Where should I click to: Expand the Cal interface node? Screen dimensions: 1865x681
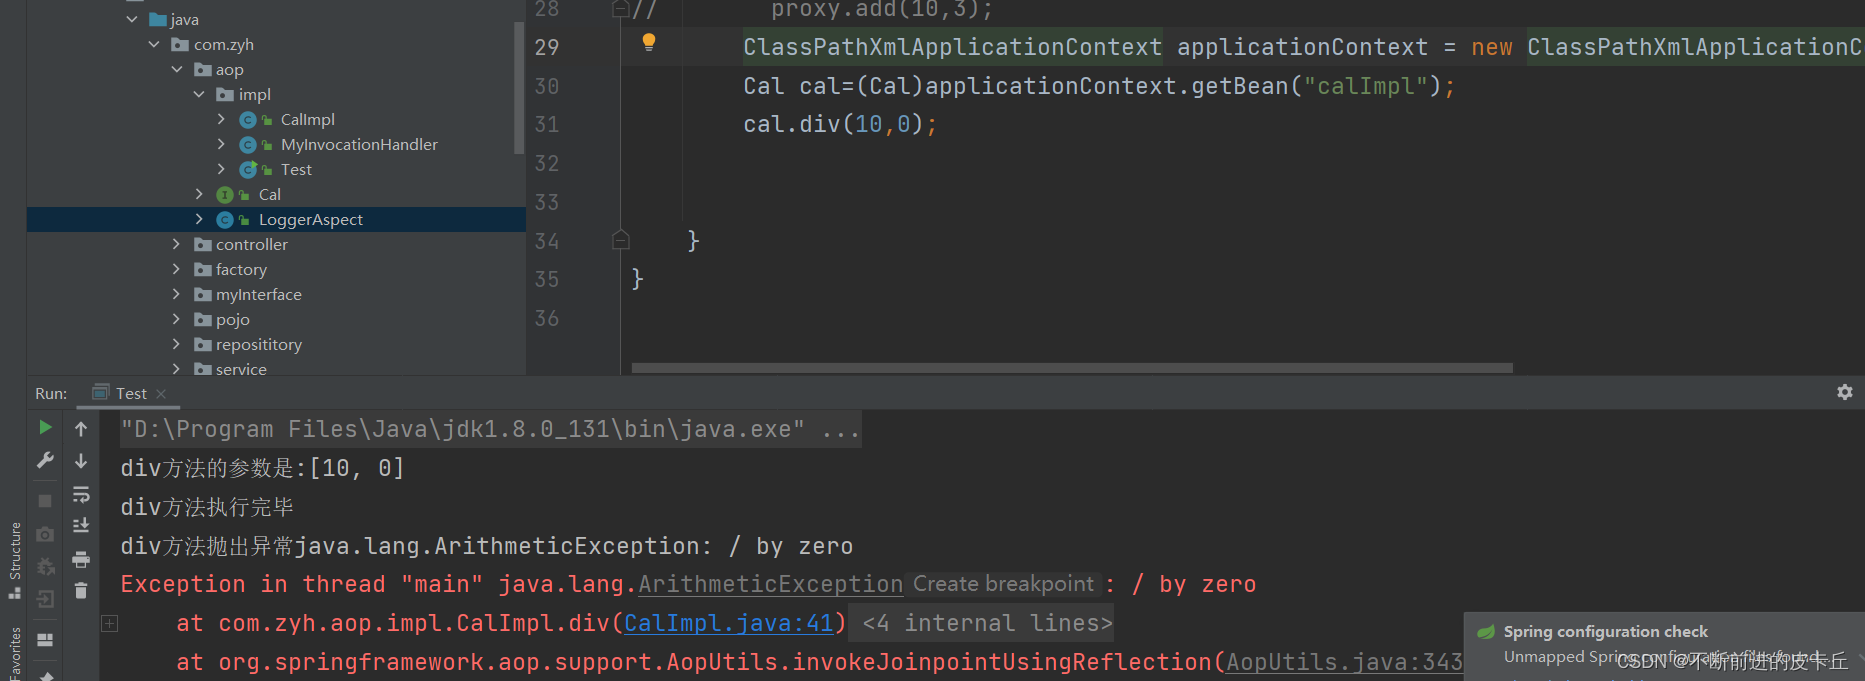pyautogui.click(x=199, y=194)
